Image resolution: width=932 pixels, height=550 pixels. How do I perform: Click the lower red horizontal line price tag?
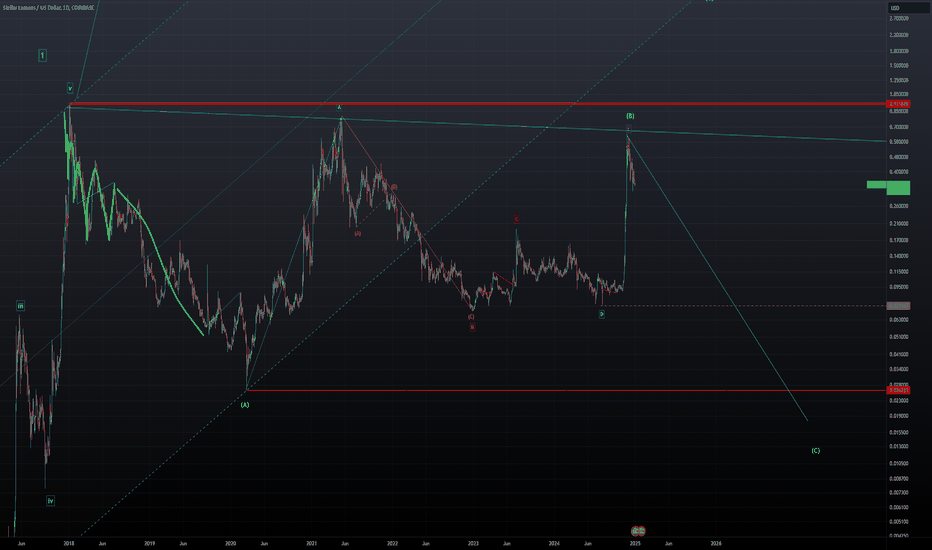(x=898, y=391)
